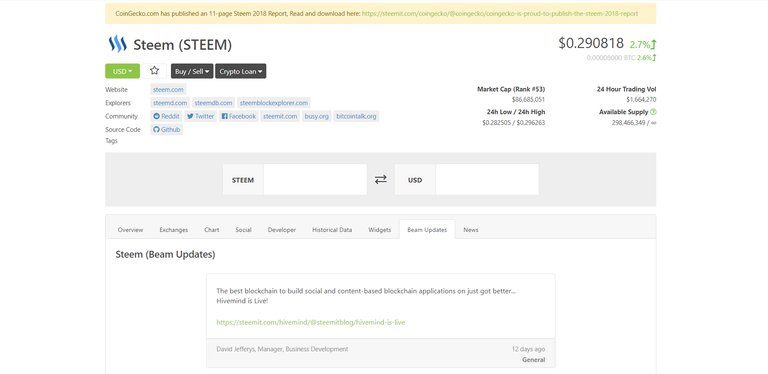
Task: Toggle the favorite star button
Action: point(154,71)
